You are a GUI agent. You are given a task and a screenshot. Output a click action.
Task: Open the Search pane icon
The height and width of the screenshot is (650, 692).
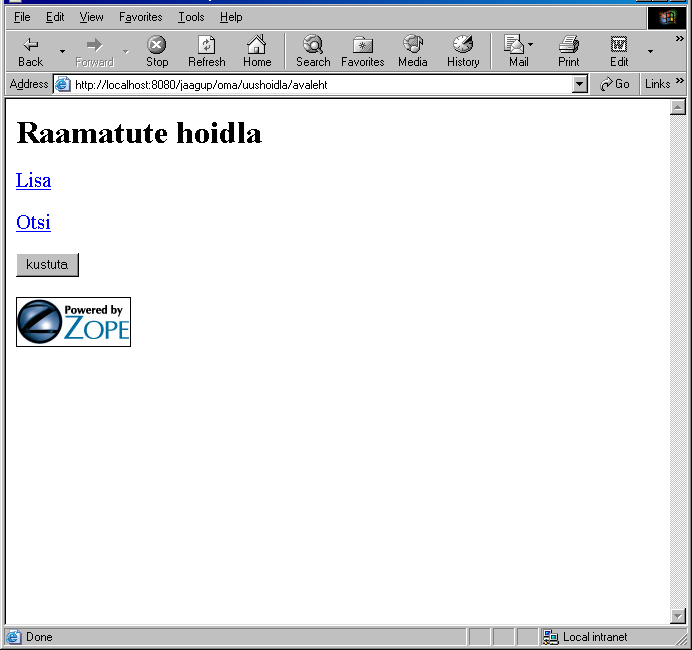(313, 51)
